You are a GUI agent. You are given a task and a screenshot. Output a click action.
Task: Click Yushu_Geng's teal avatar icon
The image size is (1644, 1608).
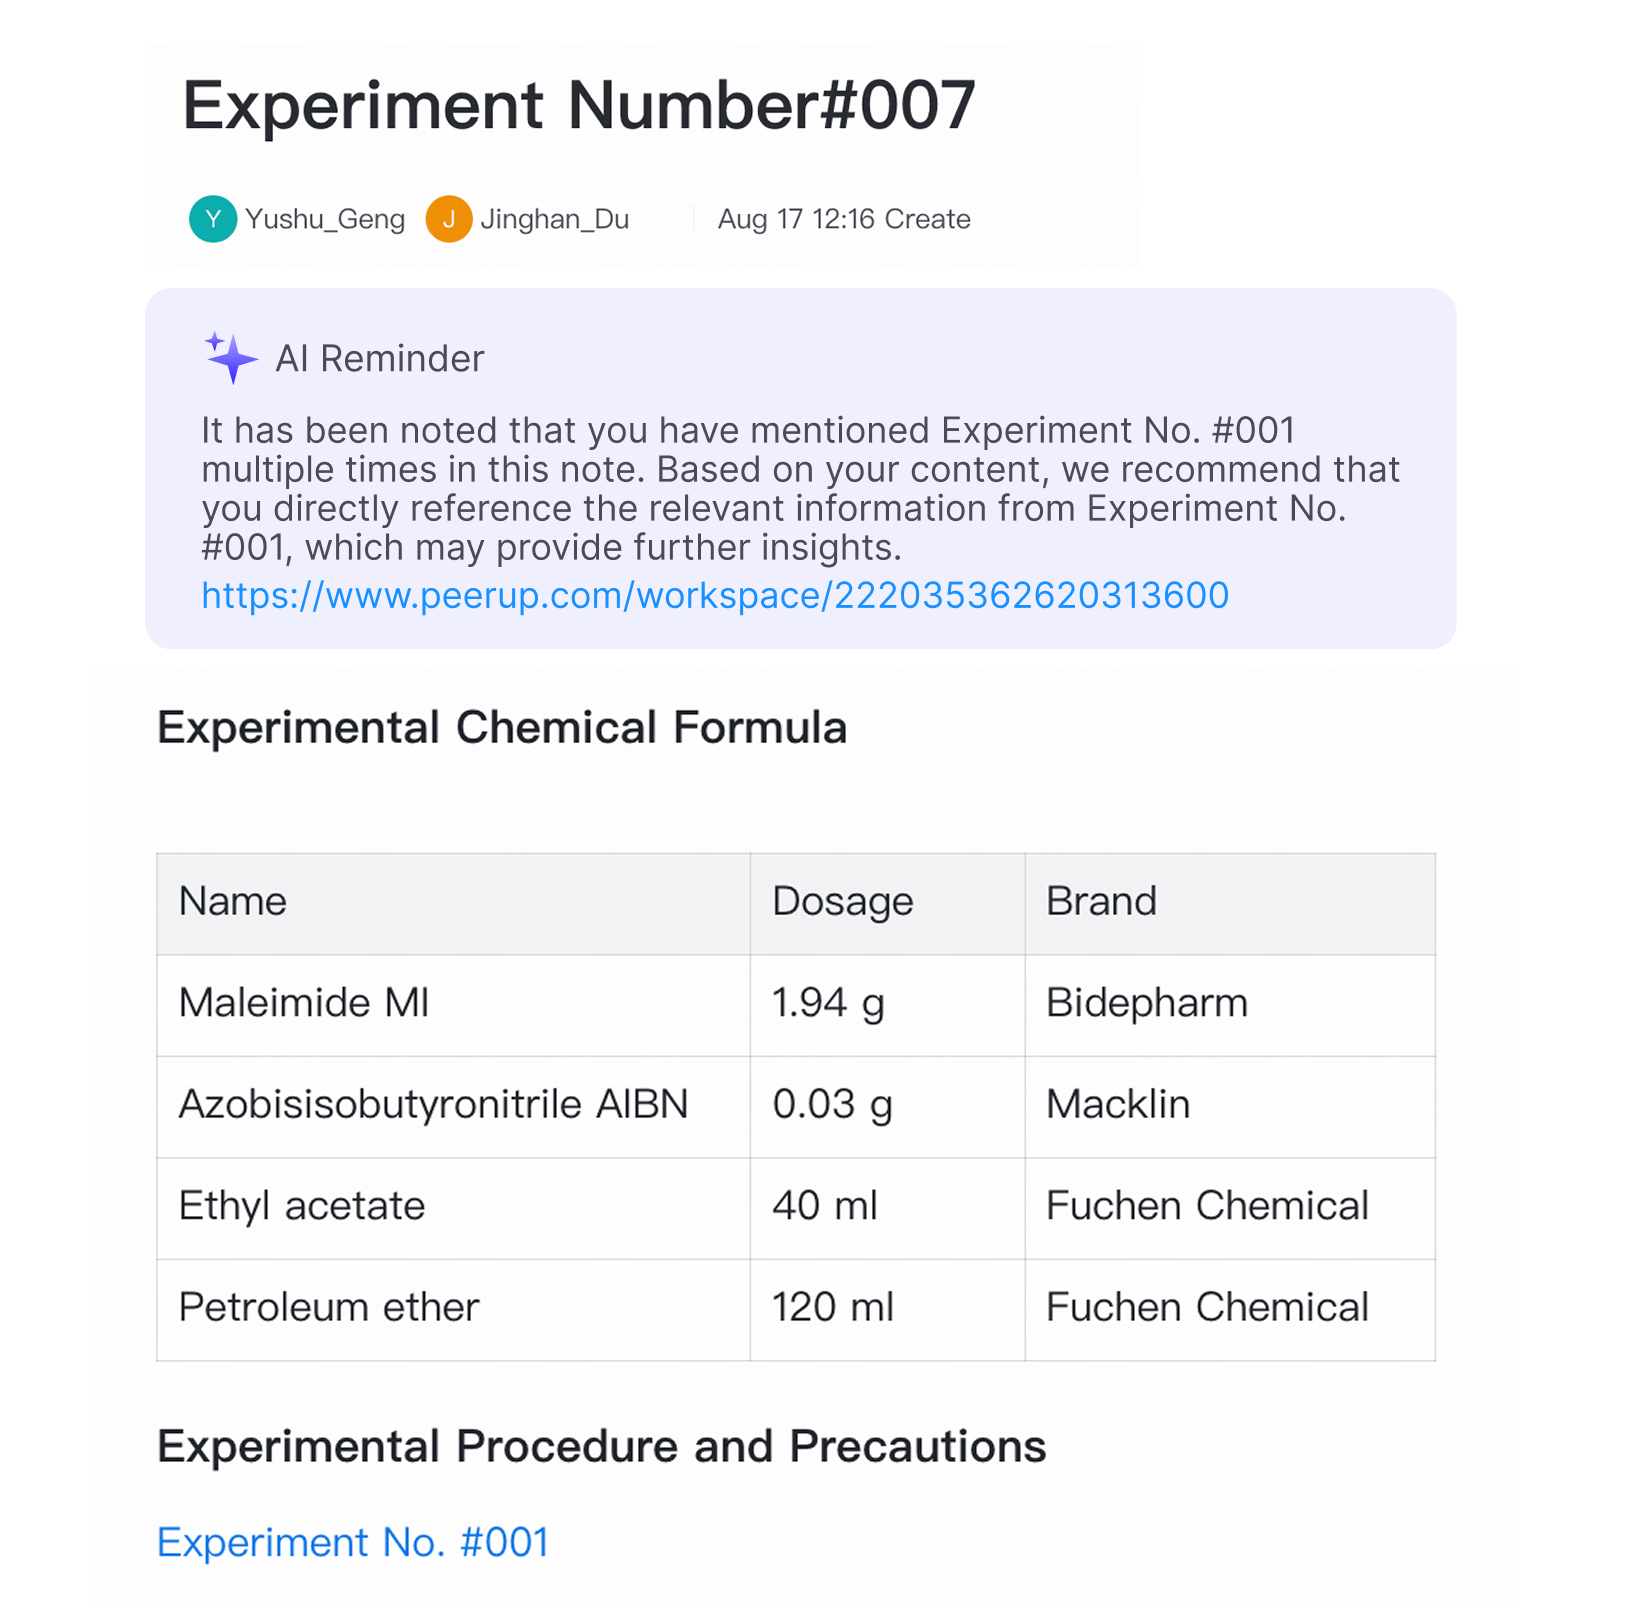tap(213, 219)
